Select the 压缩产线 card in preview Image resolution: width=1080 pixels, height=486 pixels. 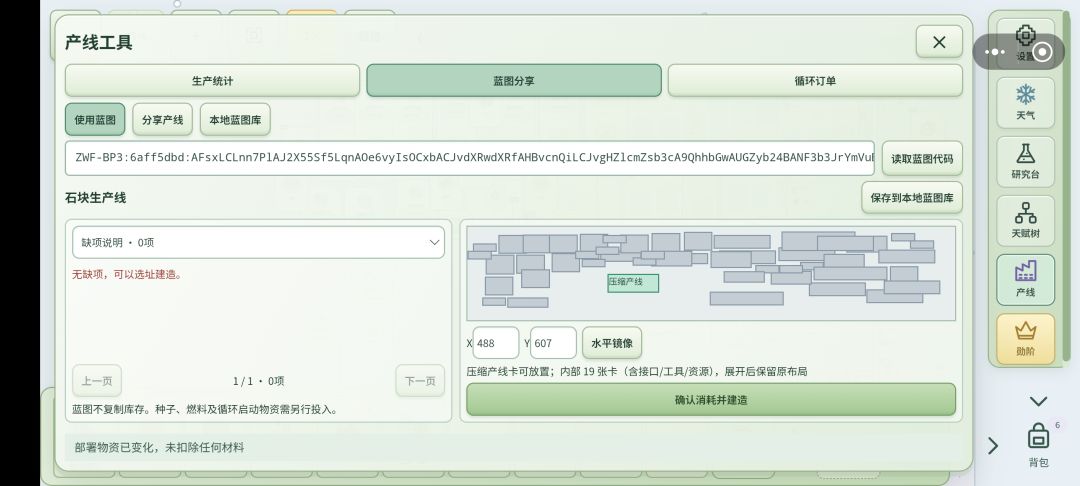click(x=633, y=283)
